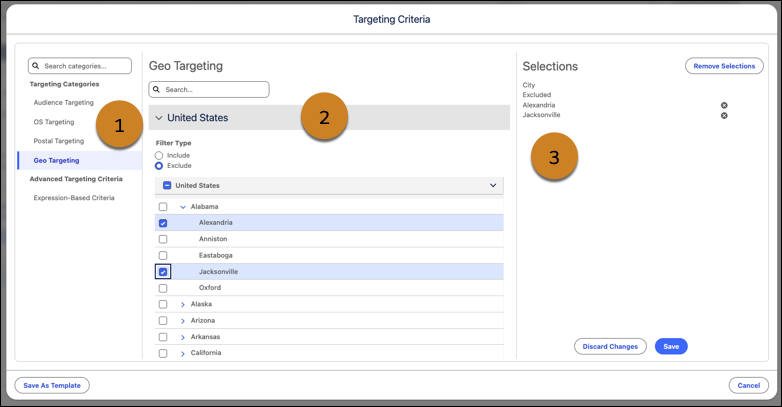Click the Eastaboga city row text
Screen dimensions: 782x407
(x=215, y=255)
